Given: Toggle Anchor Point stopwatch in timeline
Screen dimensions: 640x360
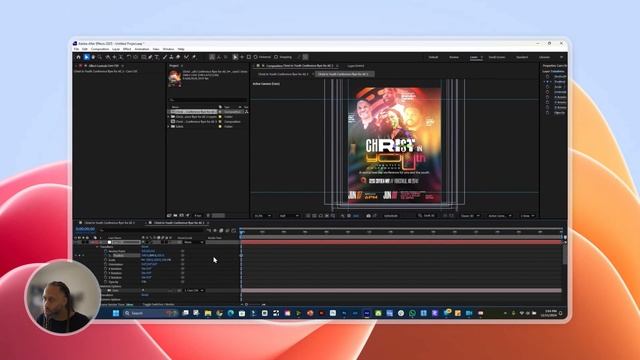Looking at the screenshot, I should coord(106,251).
